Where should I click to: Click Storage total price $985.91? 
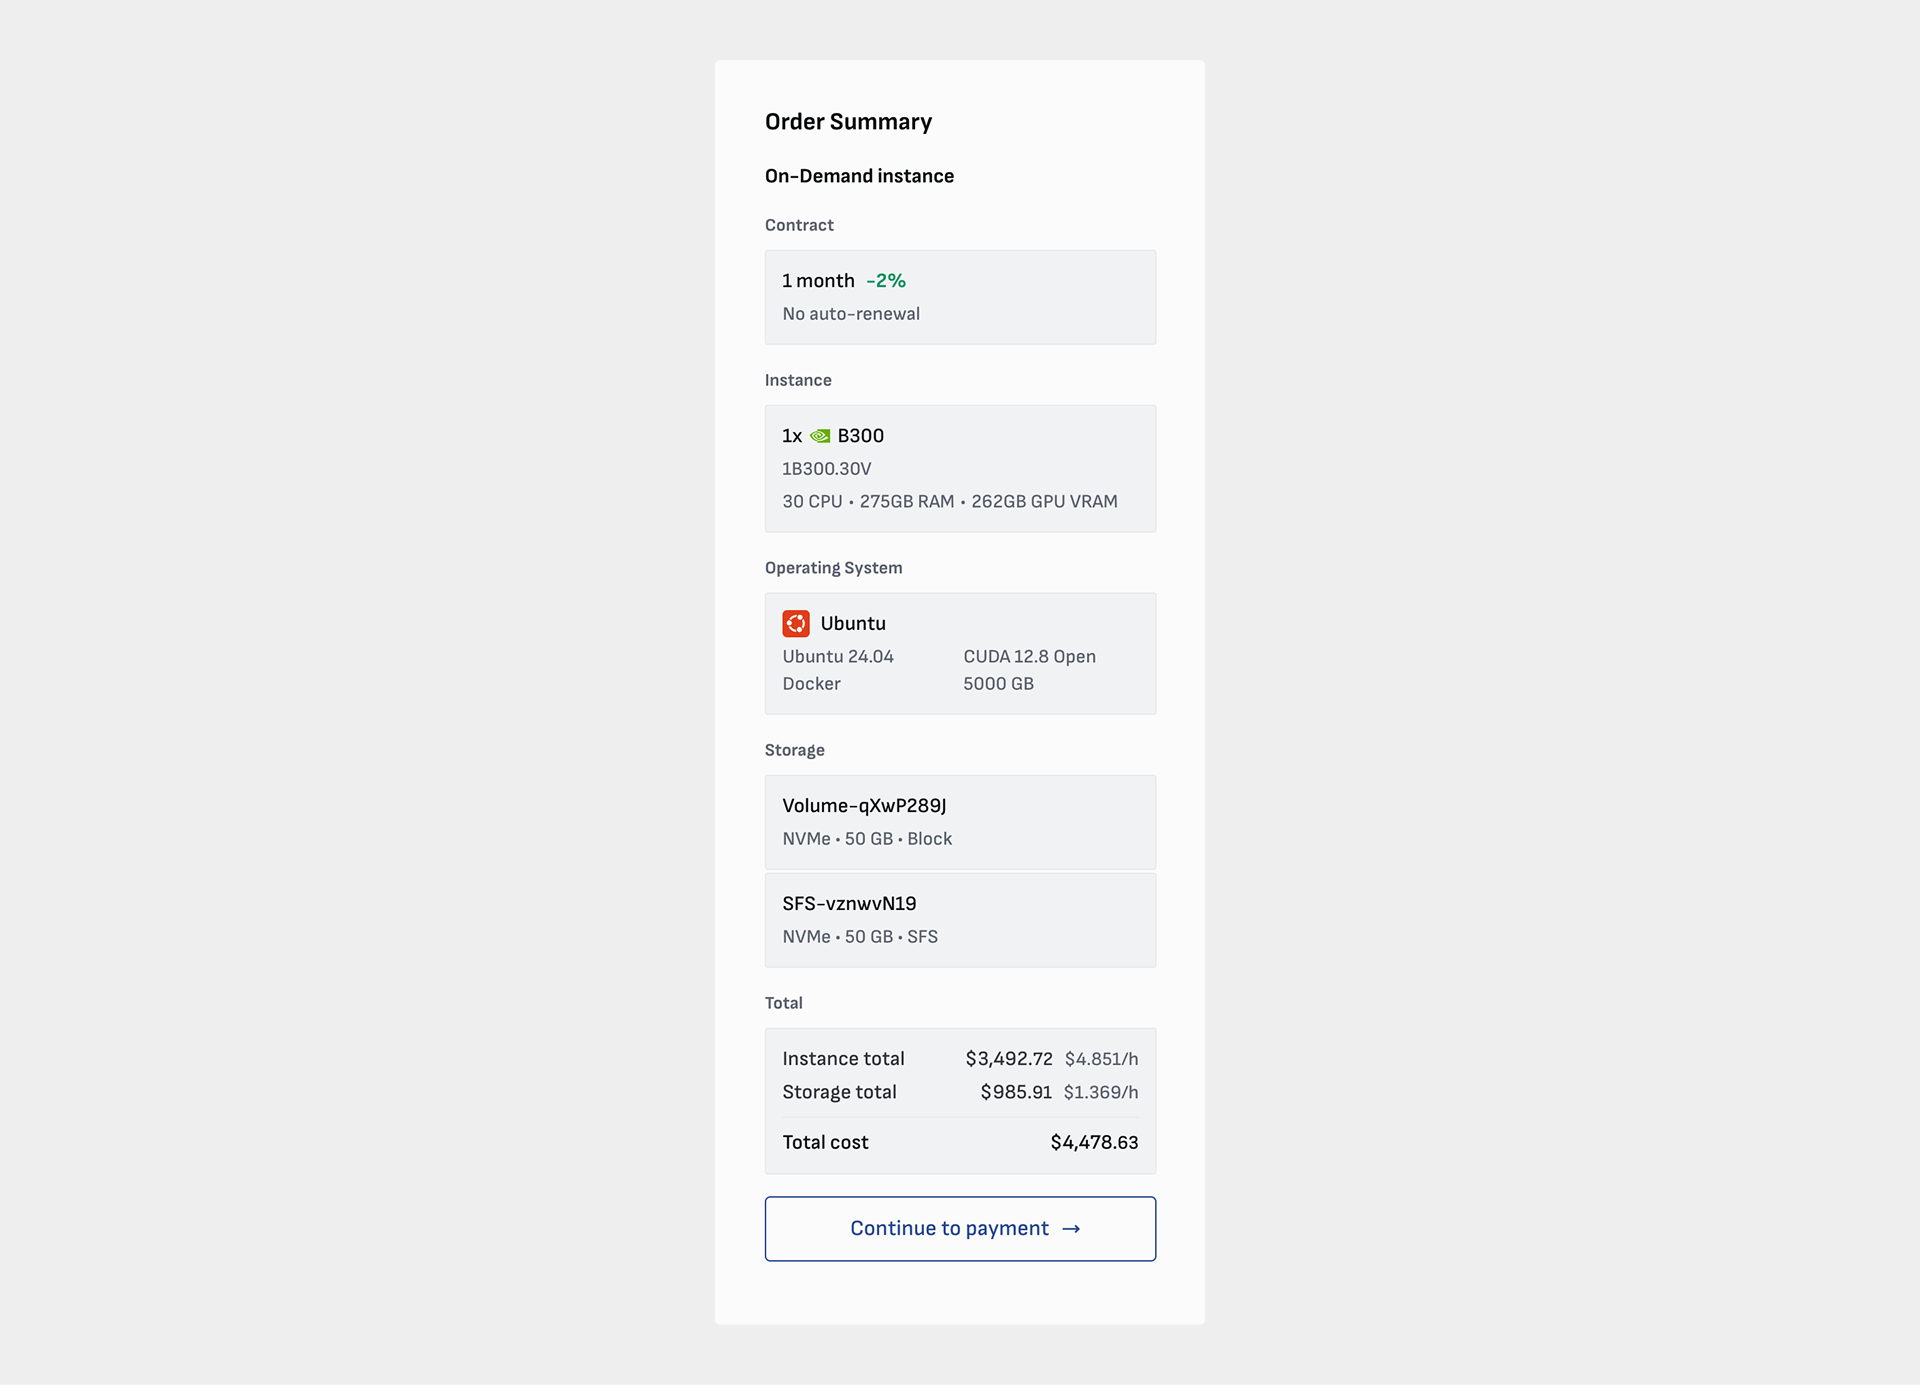pyautogui.click(x=1015, y=1092)
